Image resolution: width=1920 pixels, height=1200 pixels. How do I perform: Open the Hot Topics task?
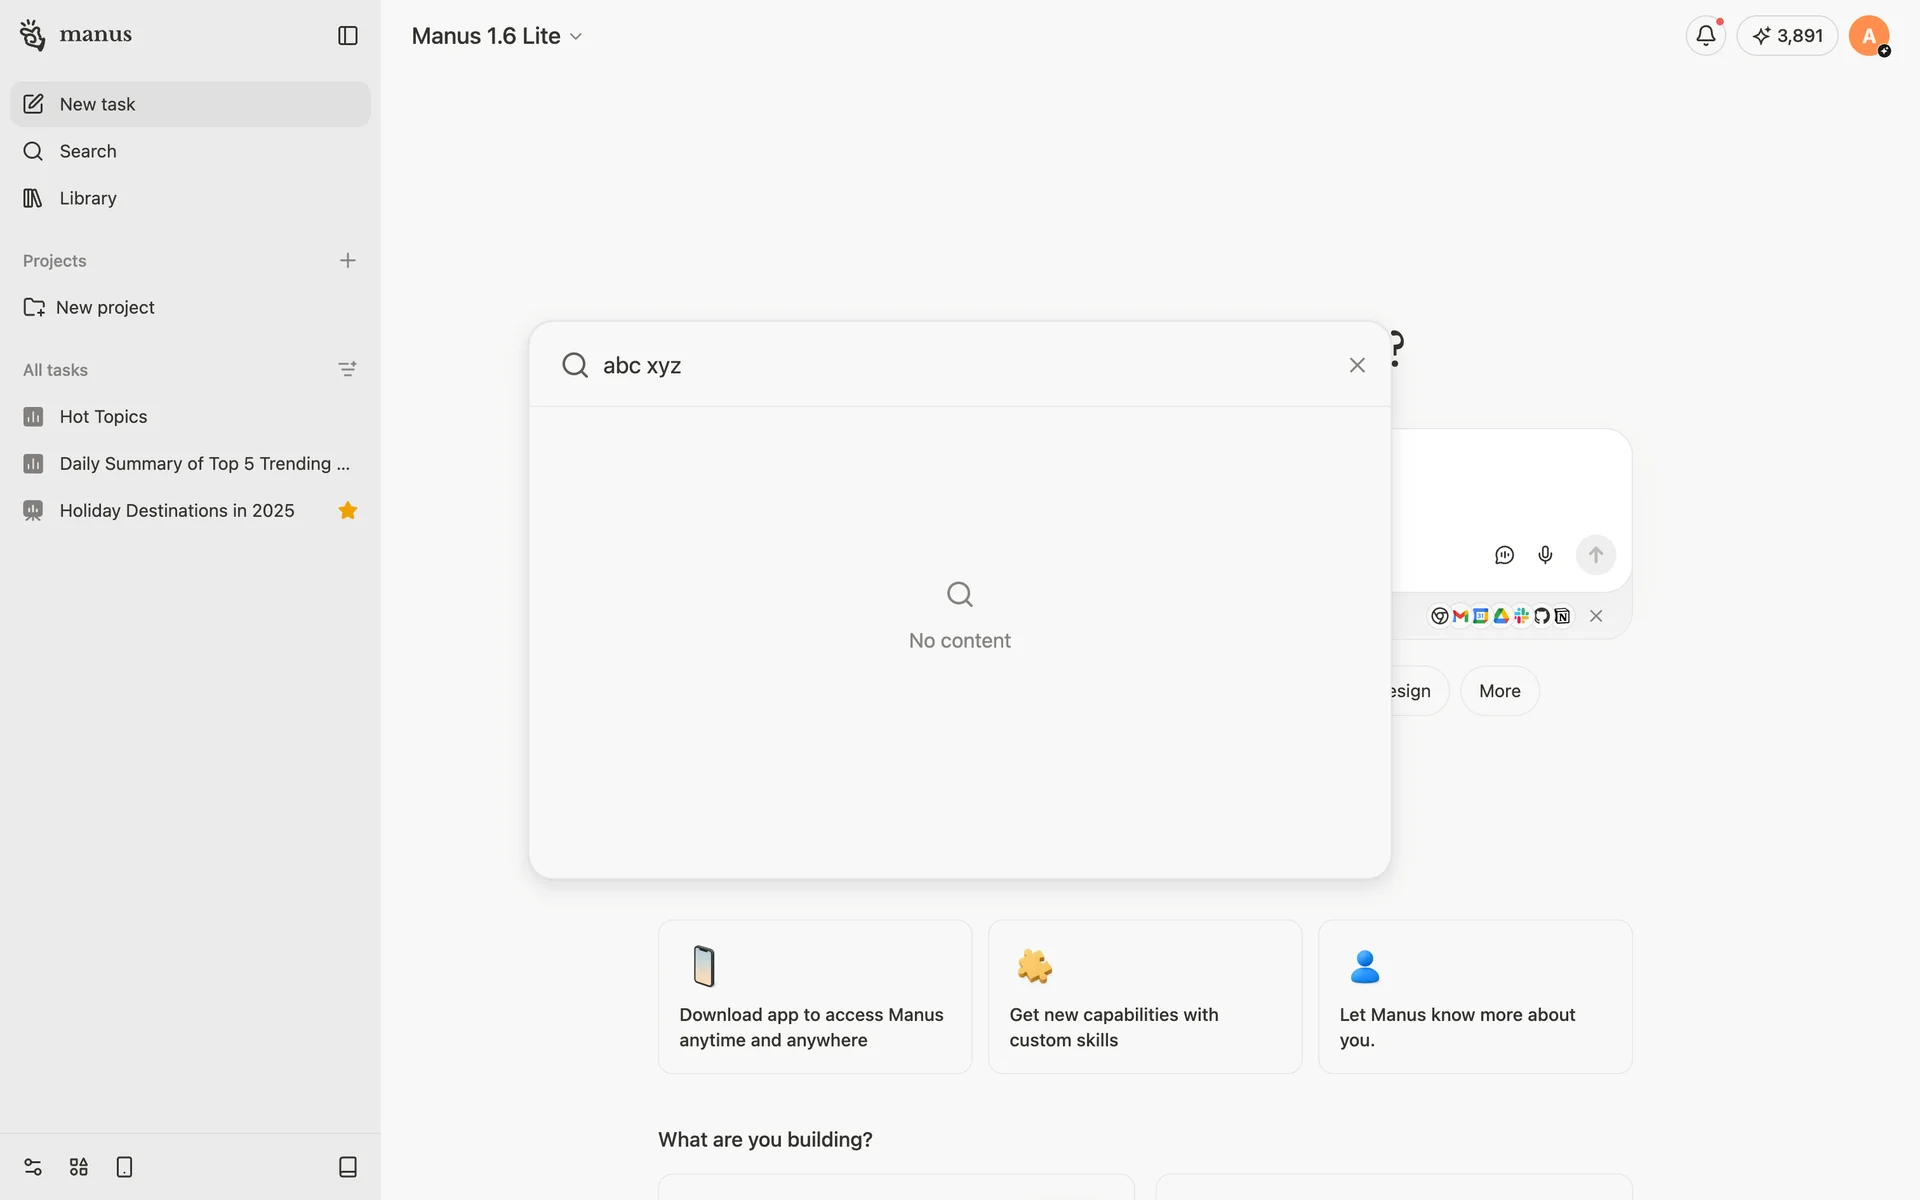pyautogui.click(x=103, y=417)
